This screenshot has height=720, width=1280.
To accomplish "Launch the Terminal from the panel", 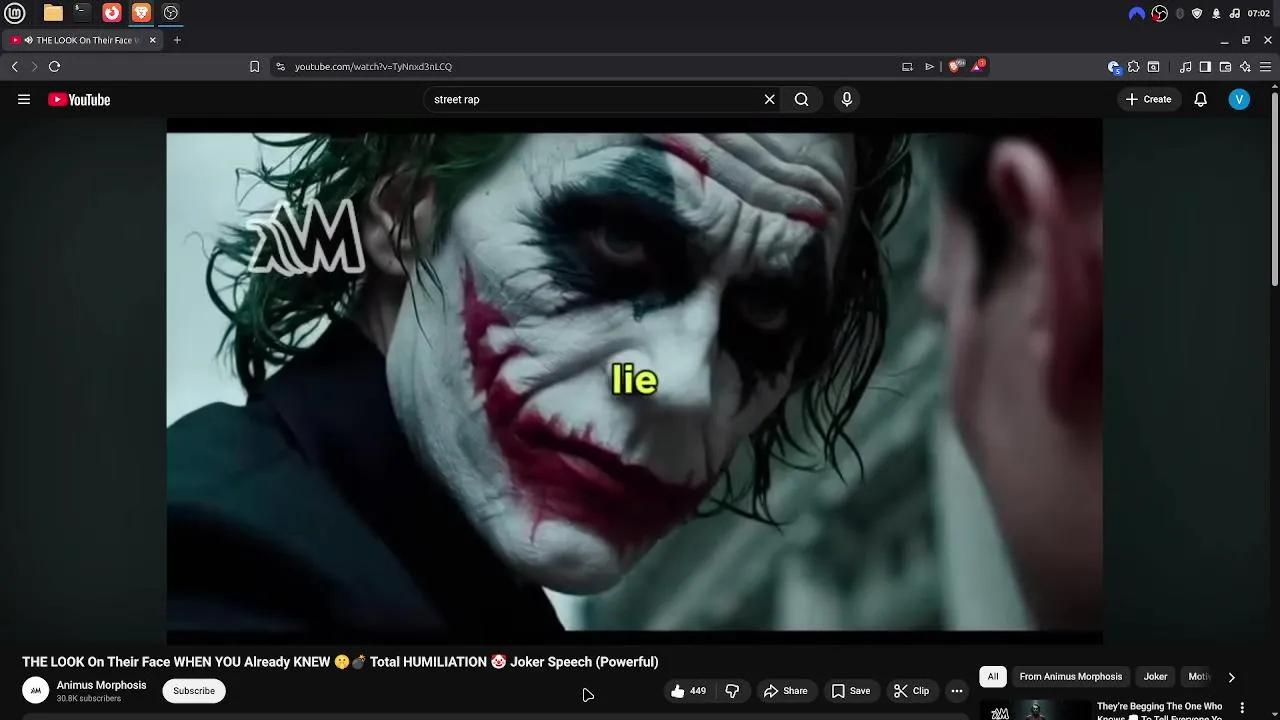I will (82, 13).
